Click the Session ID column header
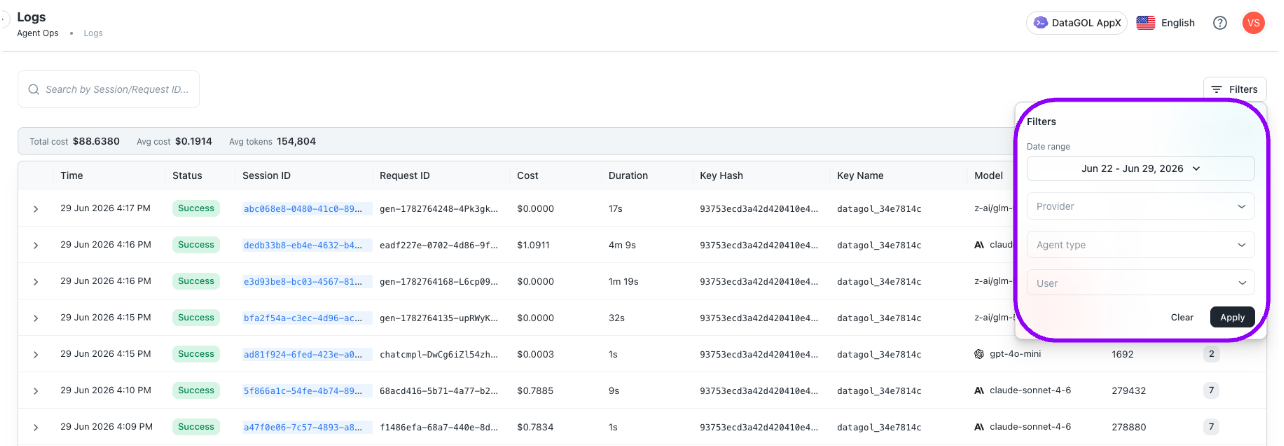 [x=266, y=175]
